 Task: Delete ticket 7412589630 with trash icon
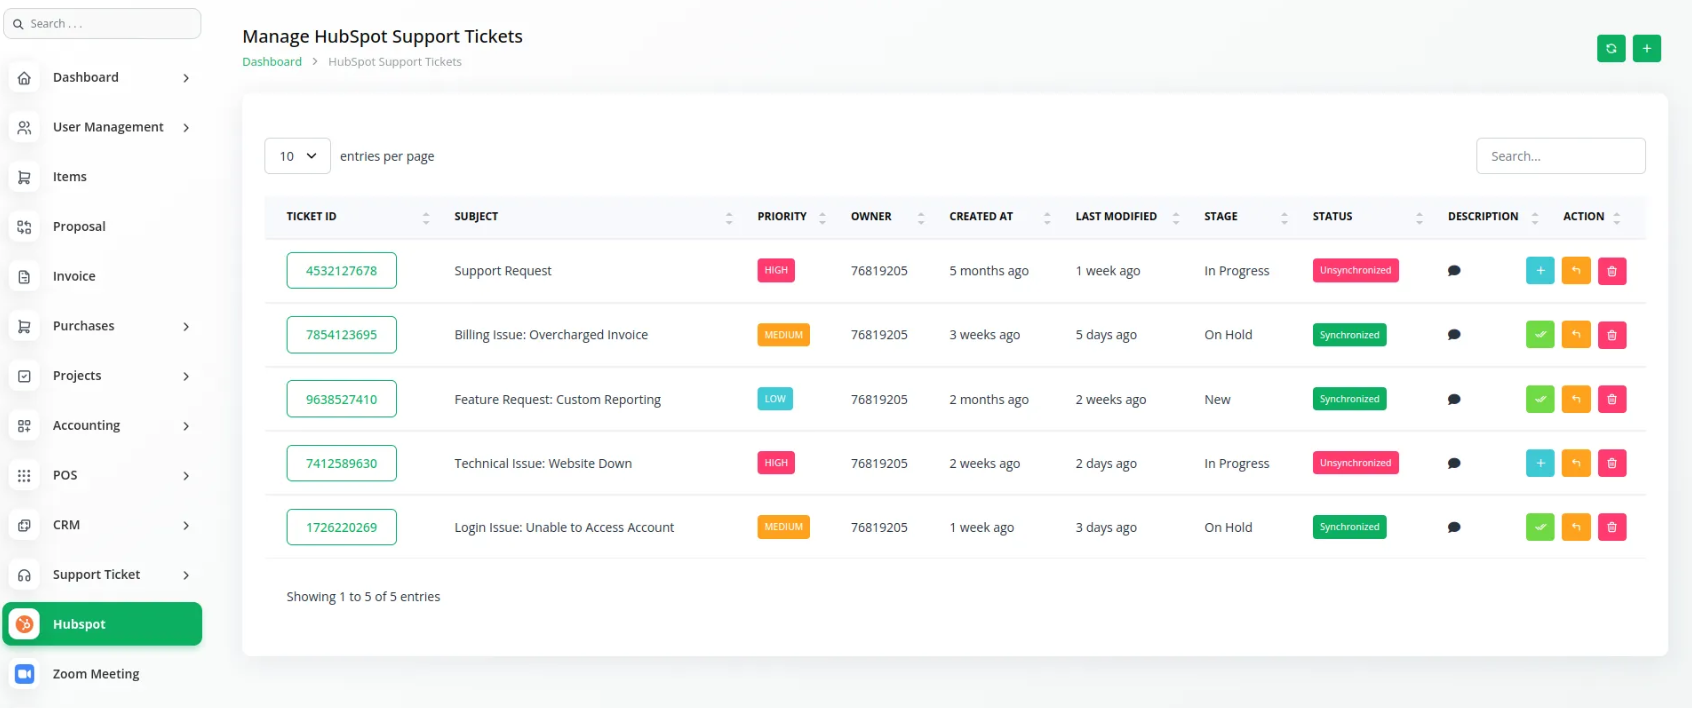pos(1612,463)
